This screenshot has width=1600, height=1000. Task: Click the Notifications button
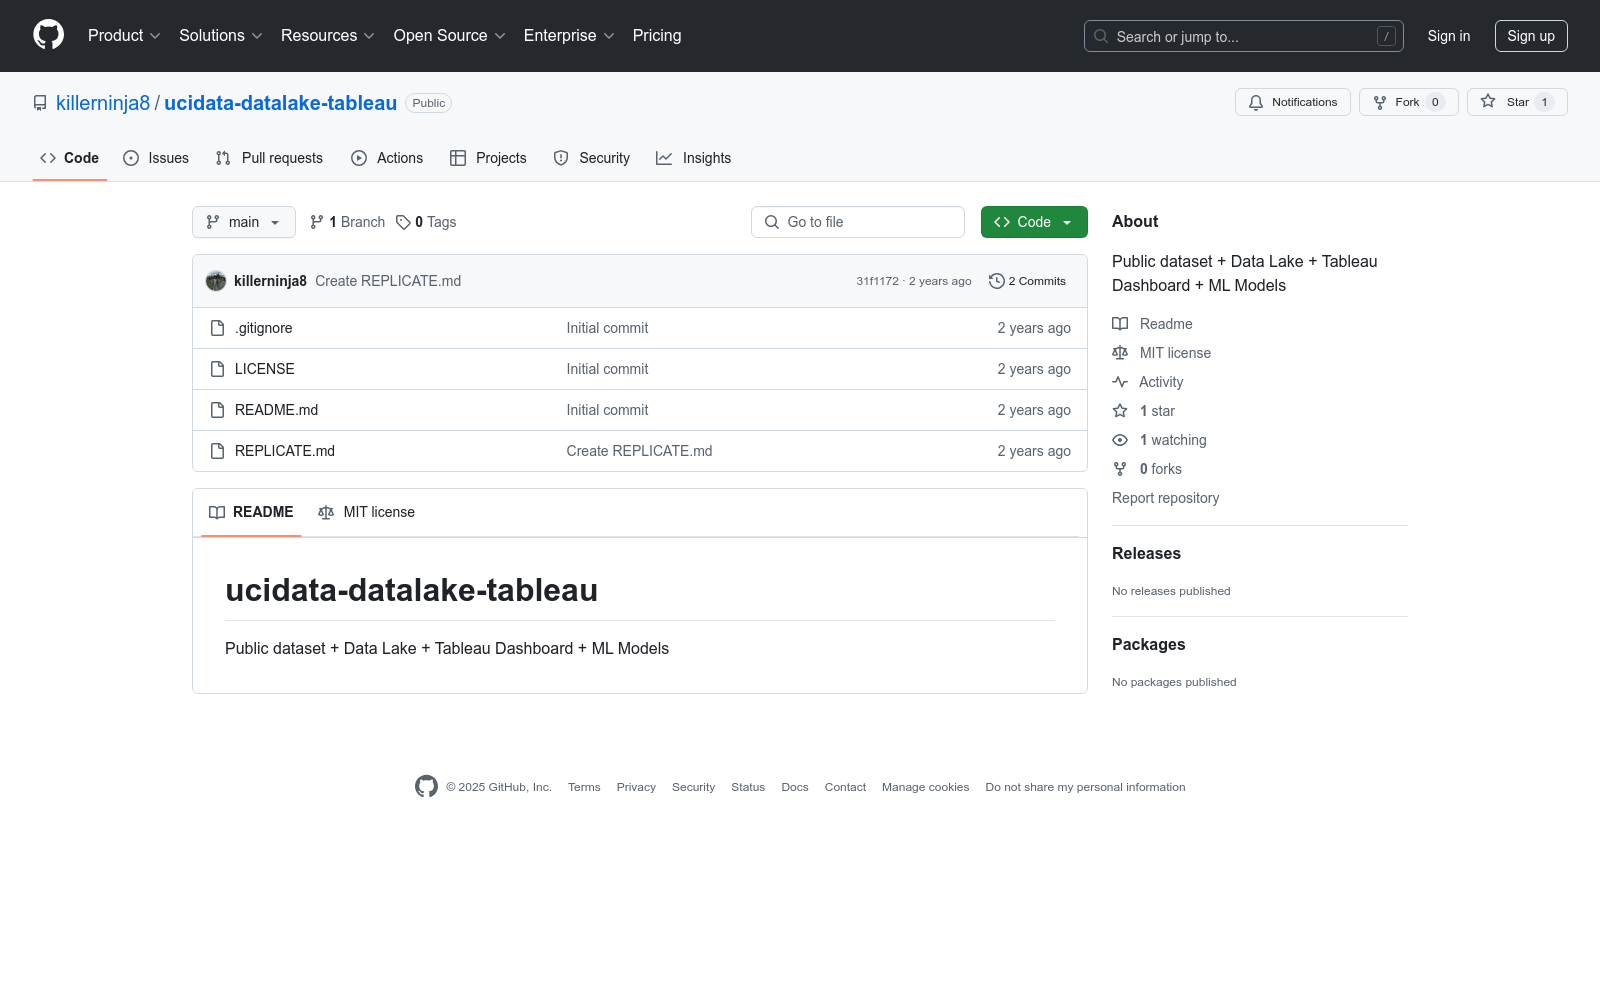[1293, 102]
